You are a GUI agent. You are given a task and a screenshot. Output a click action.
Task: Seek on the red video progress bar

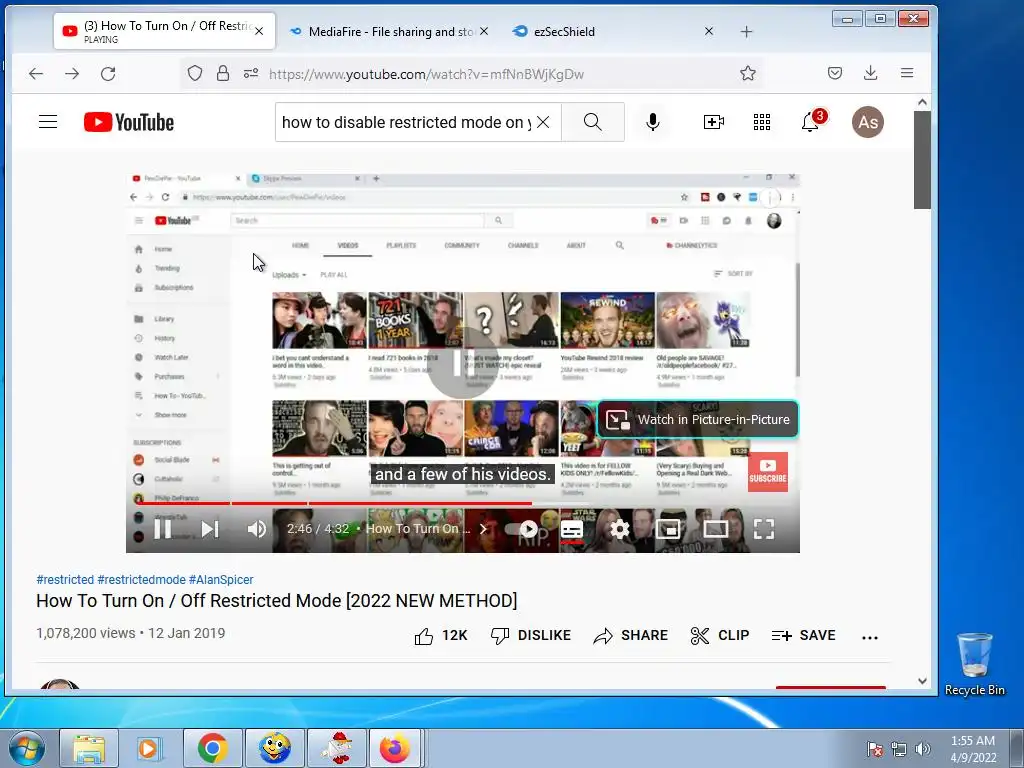click(462, 503)
